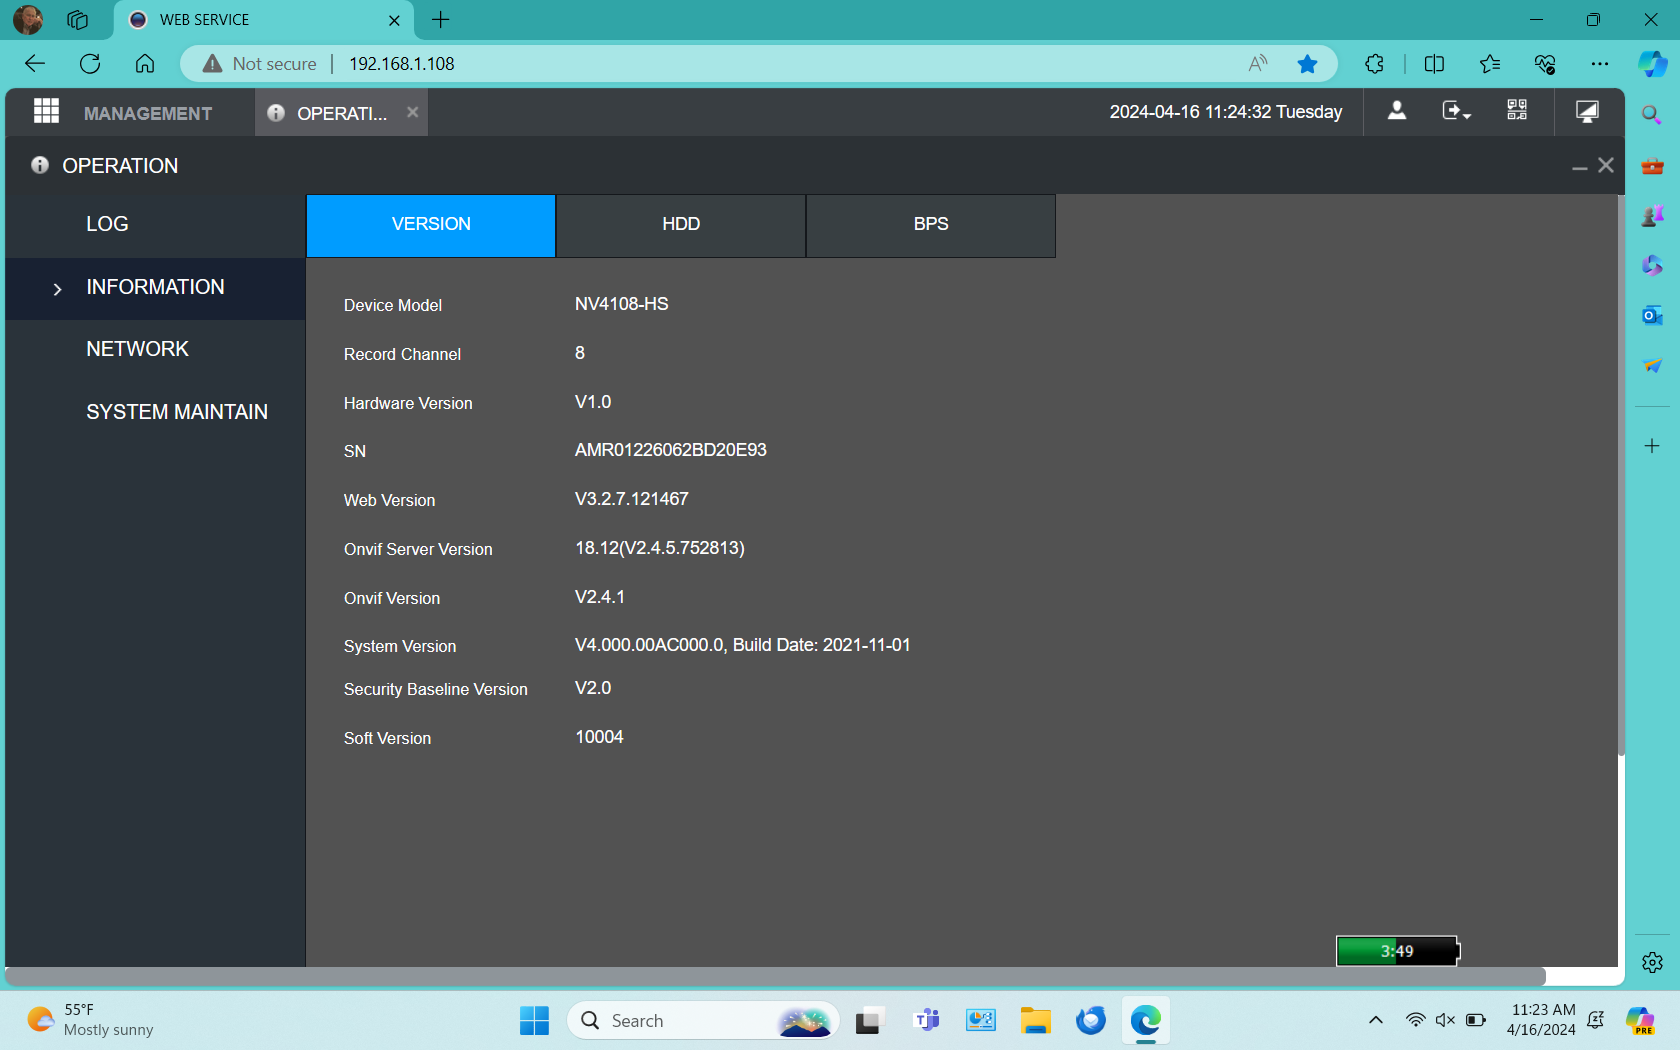Click sidebar search icon
Image resolution: width=1680 pixels, height=1050 pixels.
point(1652,115)
